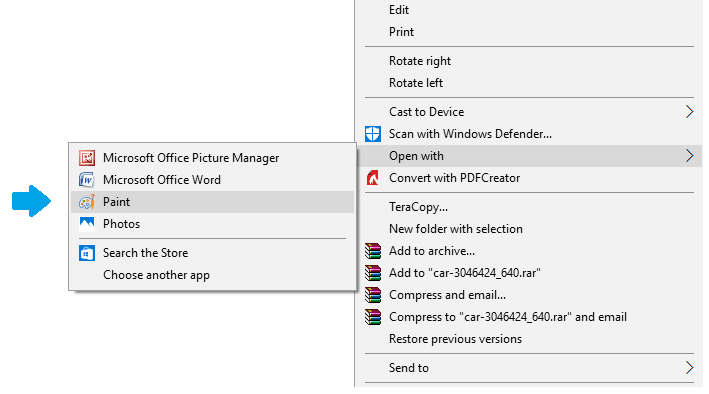Expand the Open with submenu arrow

tap(689, 156)
